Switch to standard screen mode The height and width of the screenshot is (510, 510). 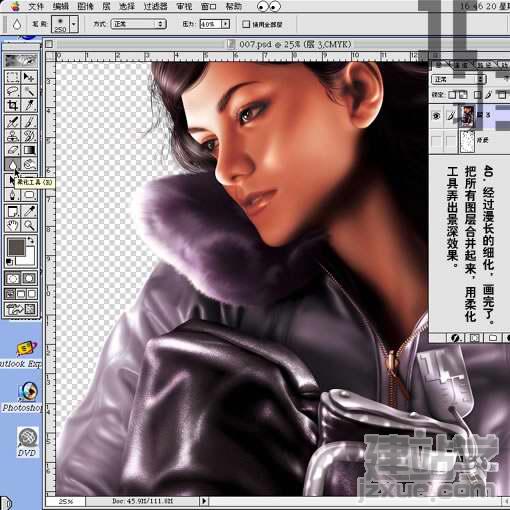coord(10,294)
